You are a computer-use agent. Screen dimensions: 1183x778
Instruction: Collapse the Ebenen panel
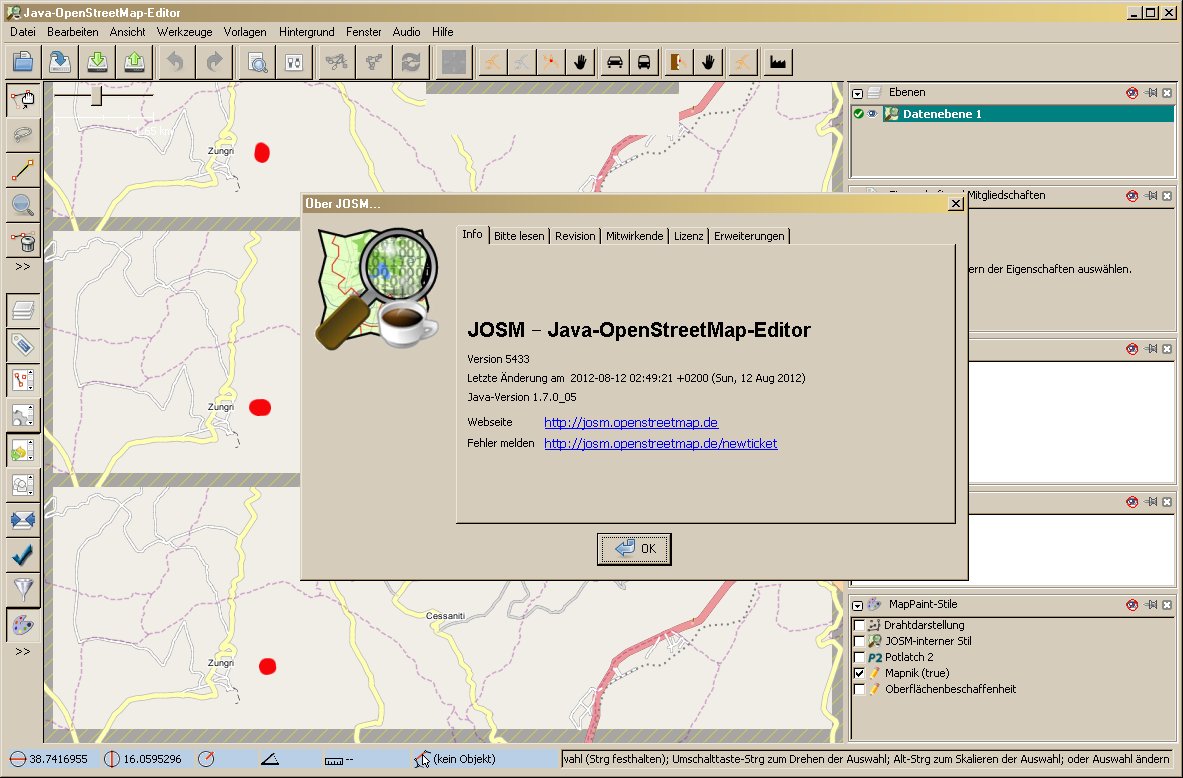pos(857,93)
